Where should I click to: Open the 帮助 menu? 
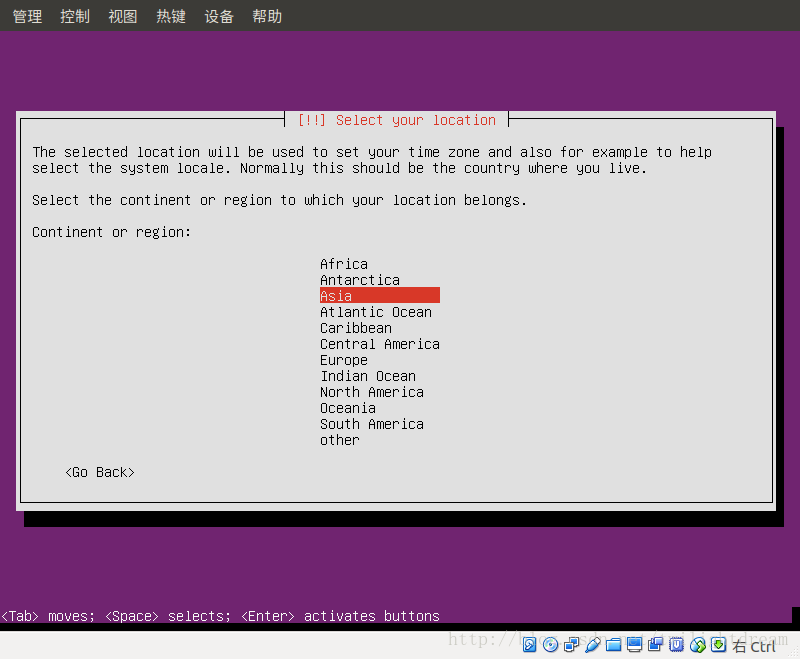point(266,15)
